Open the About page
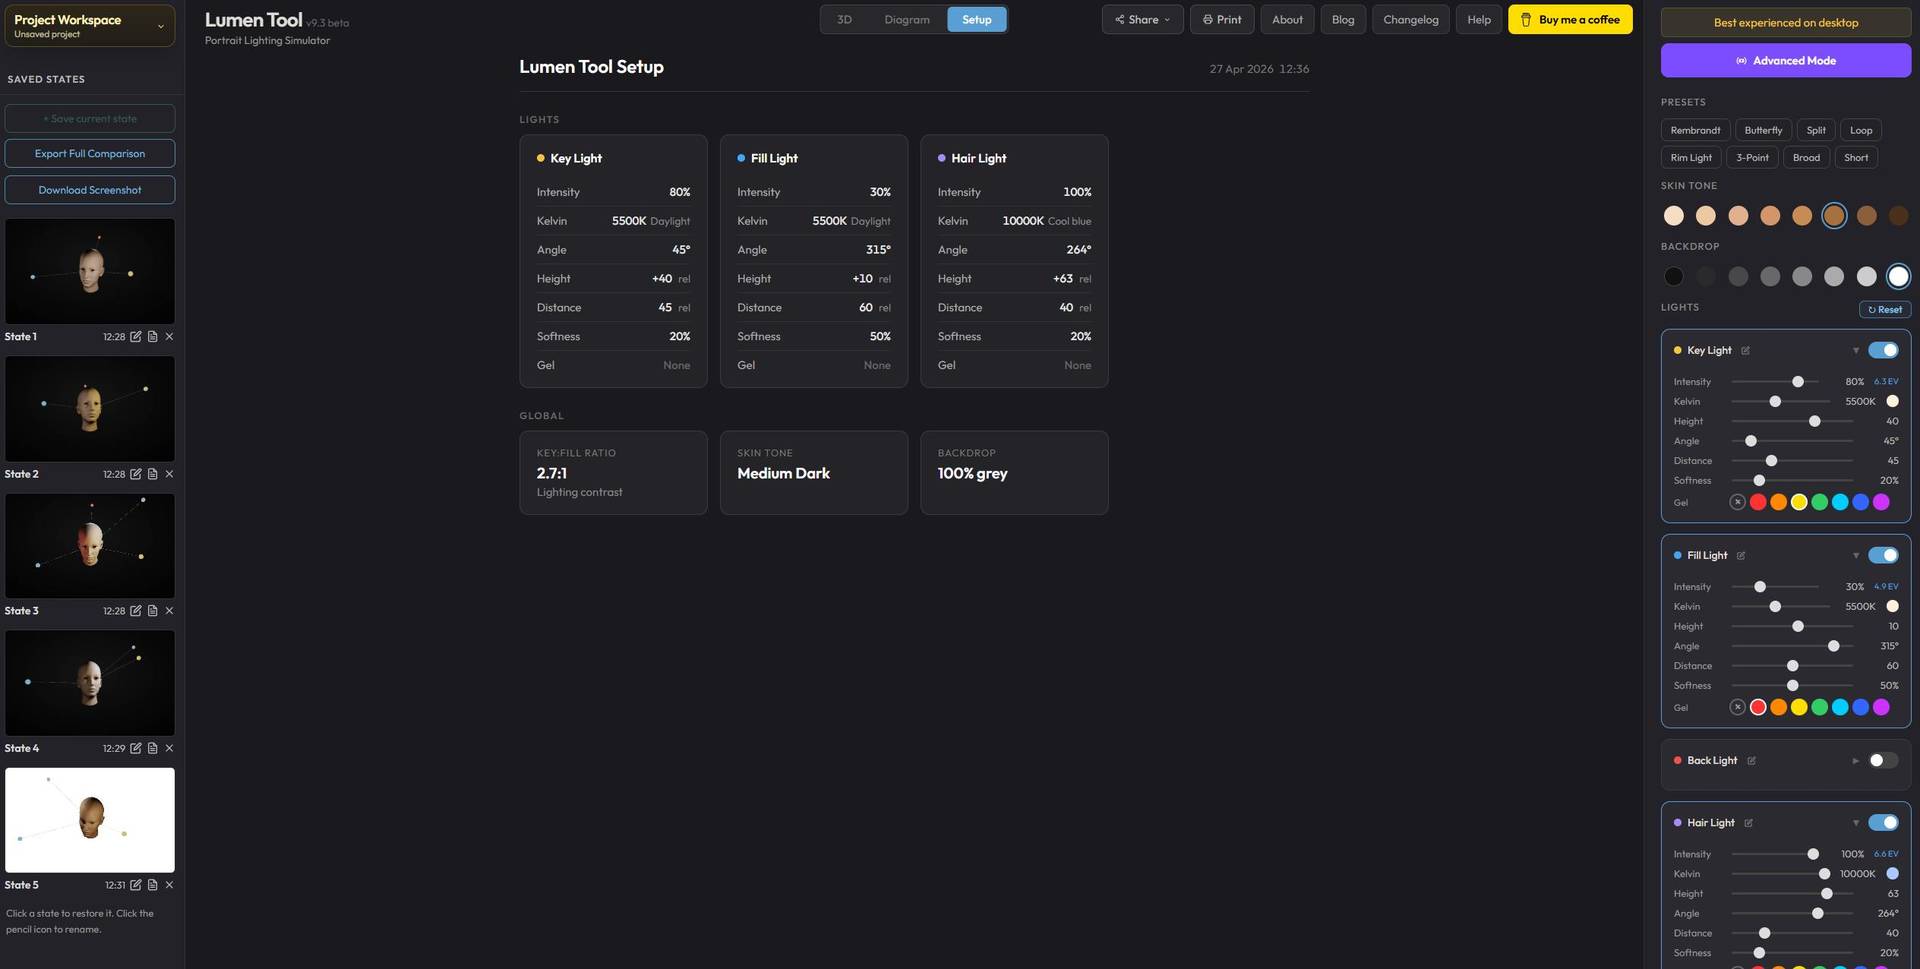 1287,20
